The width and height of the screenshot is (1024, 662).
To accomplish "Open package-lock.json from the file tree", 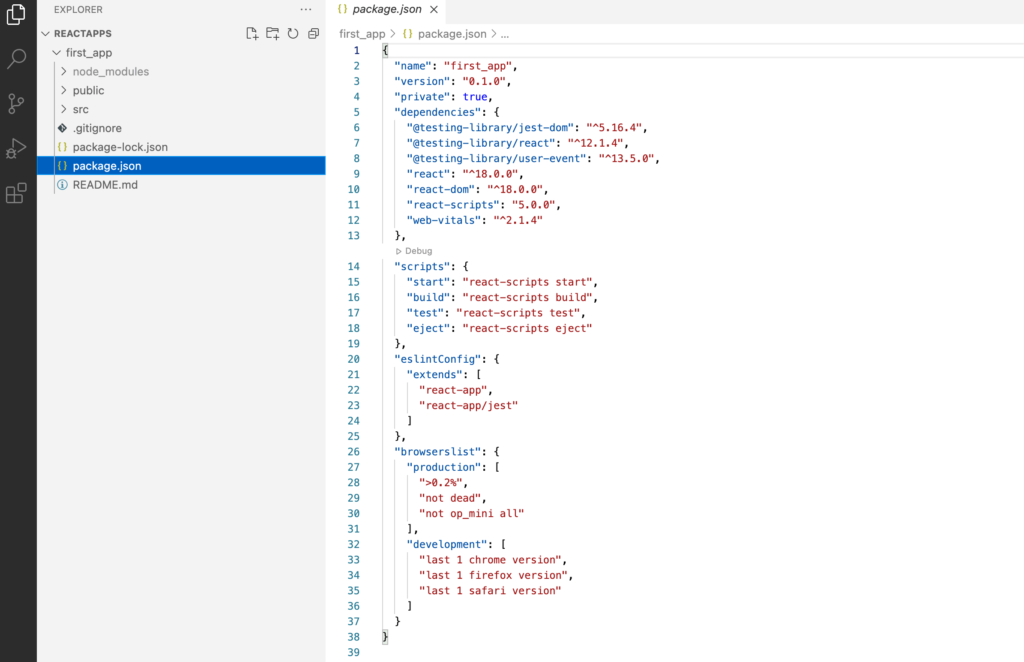I will click(120, 147).
